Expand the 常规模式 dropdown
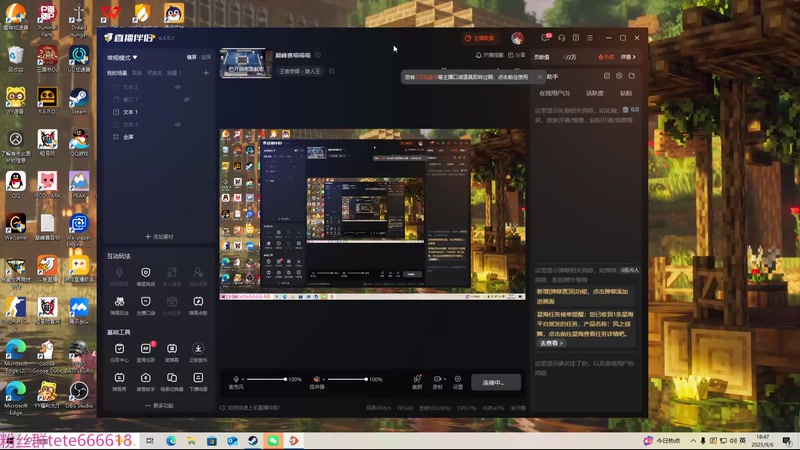The width and height of the screenshot is (800, 450). 122,58
